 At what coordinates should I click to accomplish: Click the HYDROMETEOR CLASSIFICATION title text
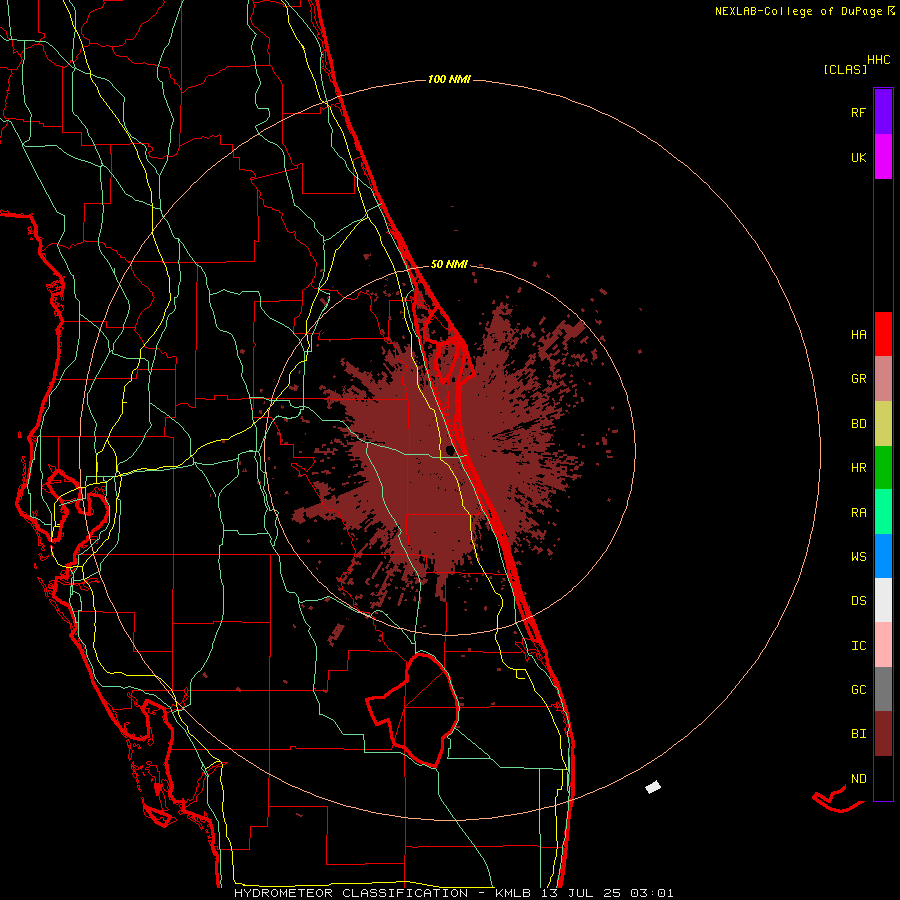(351, 893)
